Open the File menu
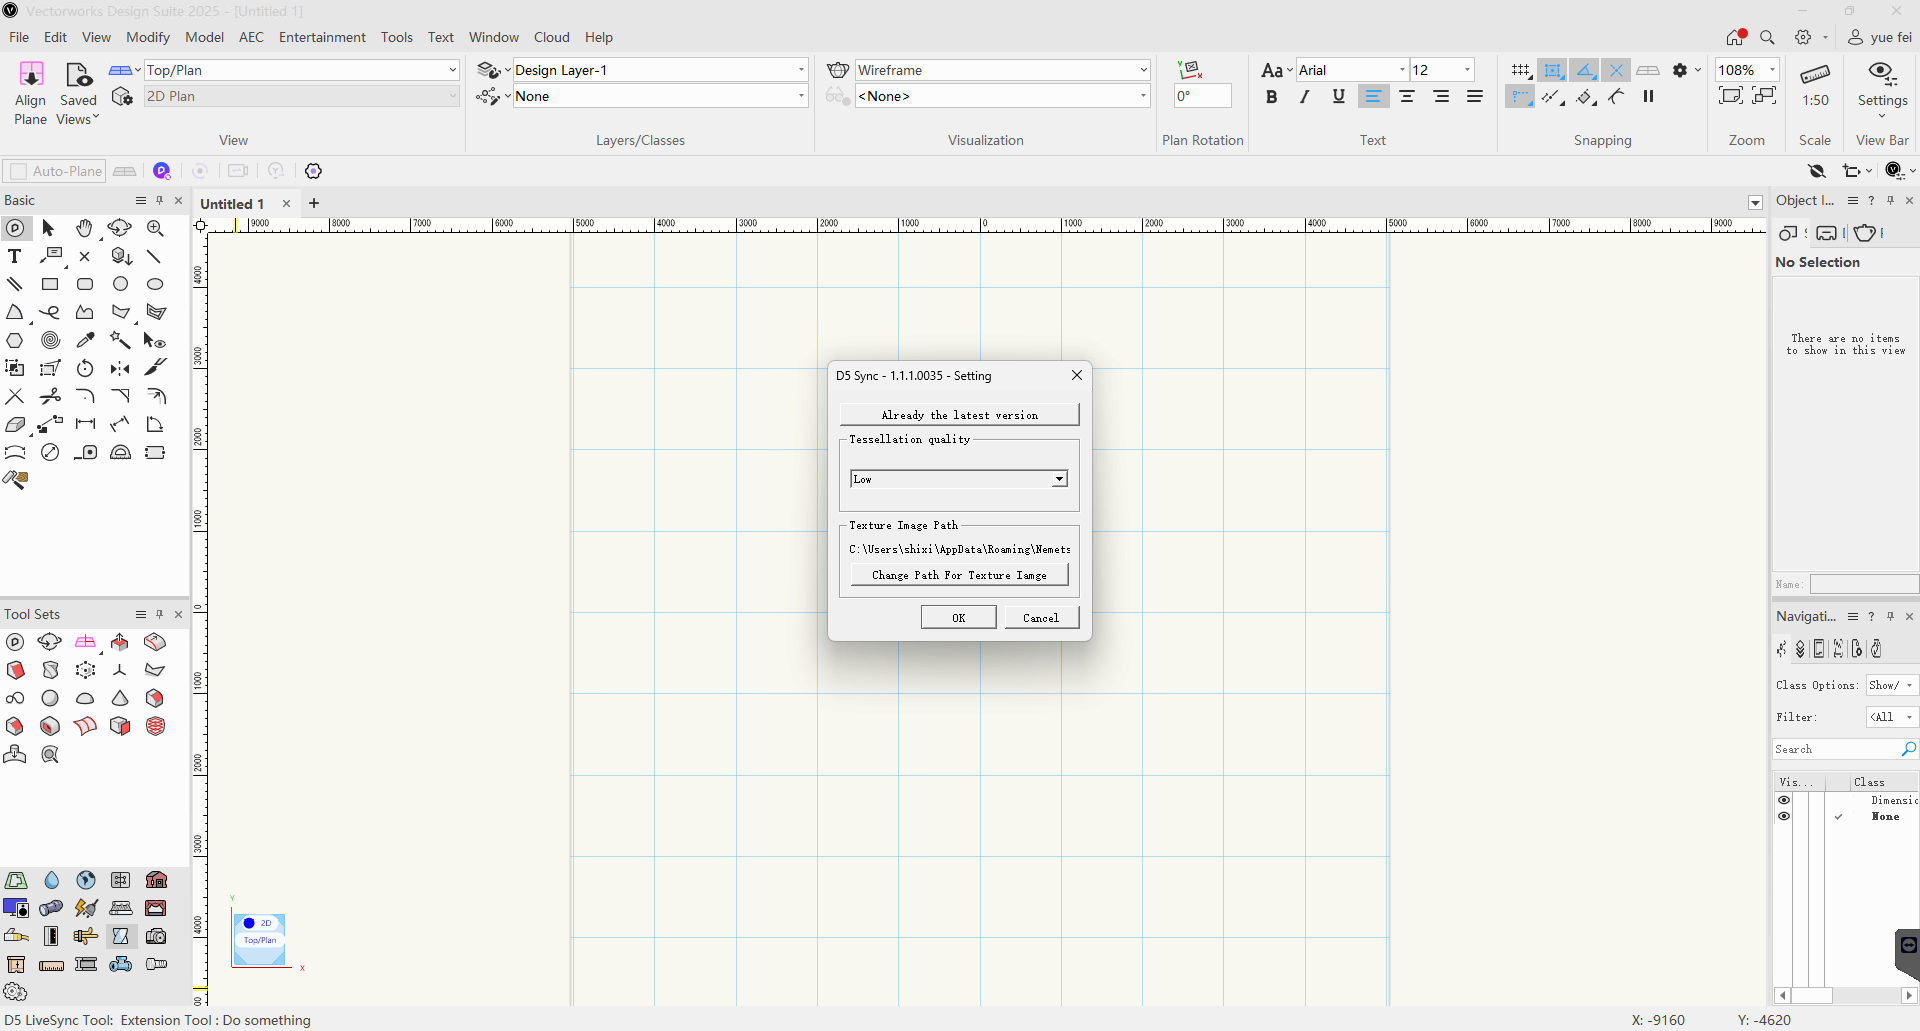The image size is (1920, 1031). [19, 37]
